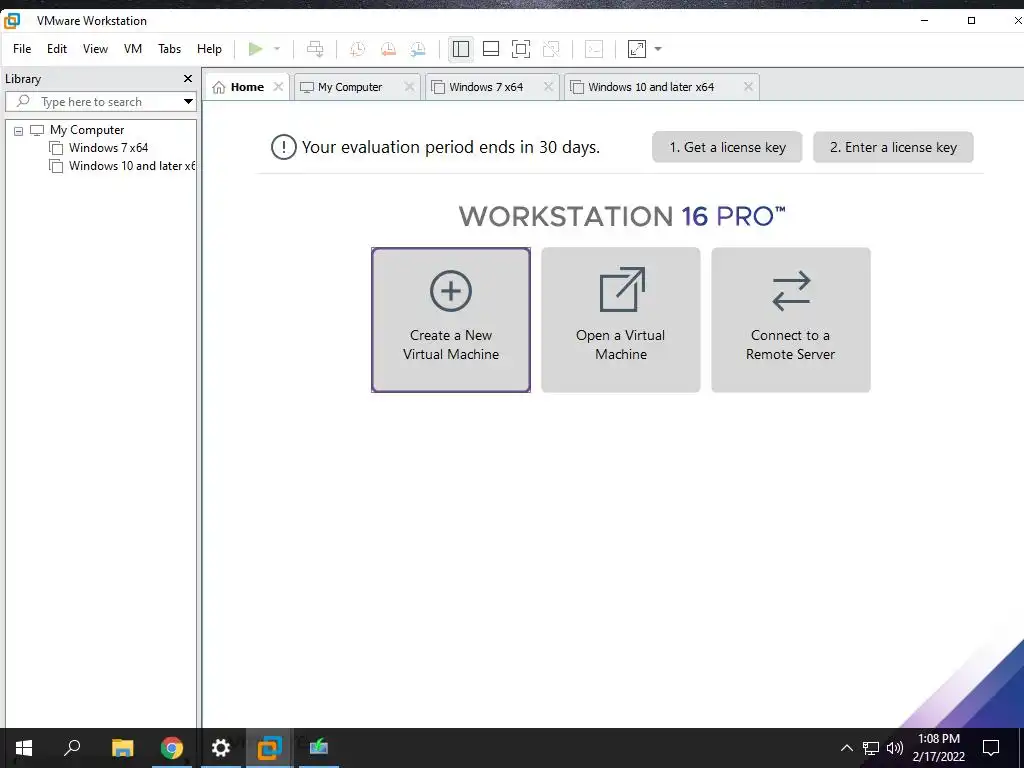Open Settings gear on the taskbar
The height and width of the screenshot is (768, 1024).
click(221, 748)
